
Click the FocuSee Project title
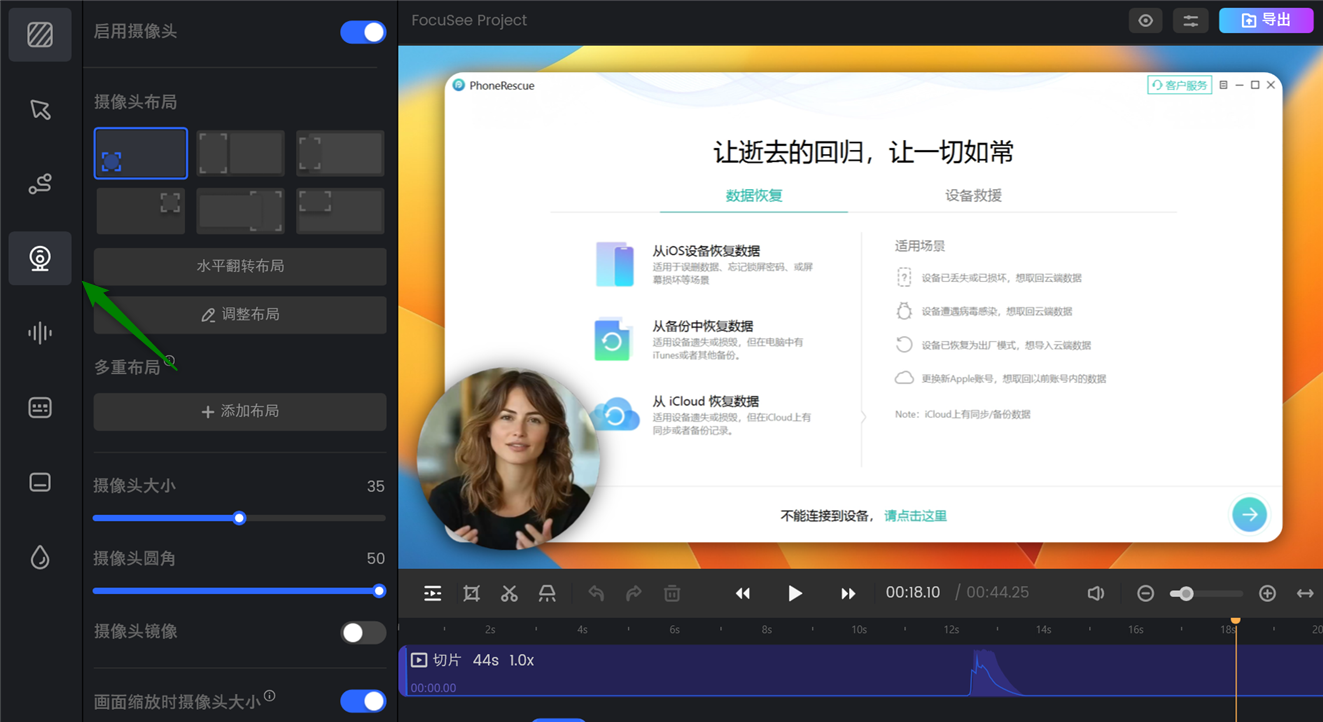[469, 20]
